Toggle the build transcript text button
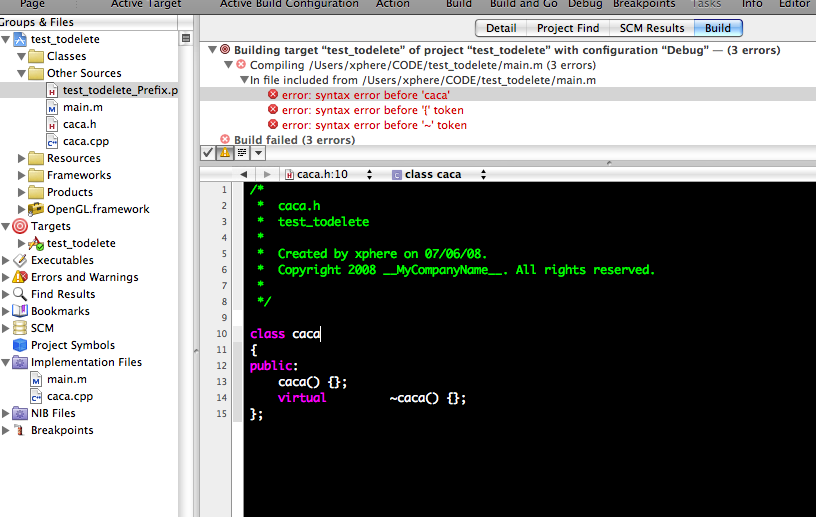Image resolution: width=816 pixels, height=517 pixels. coord(242,153)
